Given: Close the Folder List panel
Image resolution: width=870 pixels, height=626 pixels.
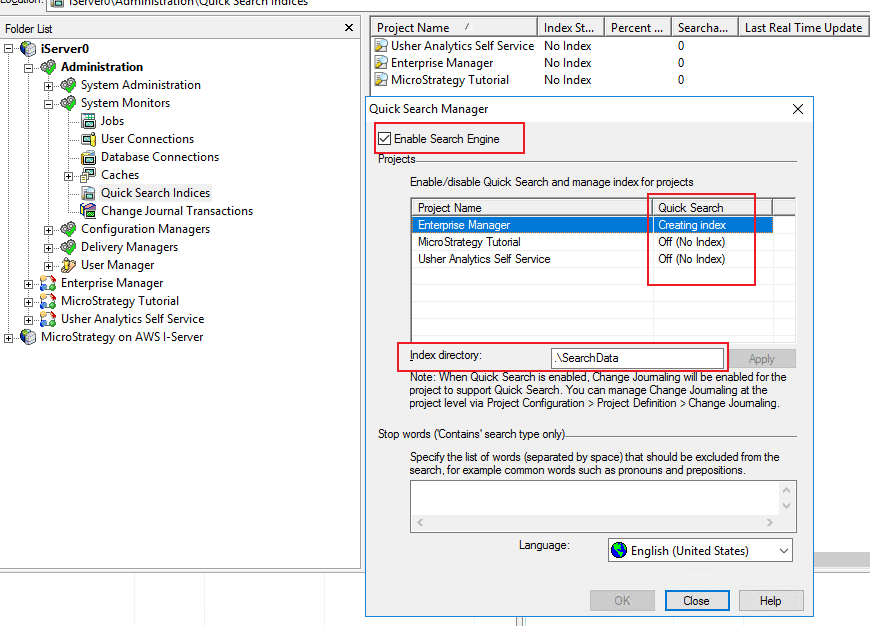Looking at the screenshot, I should tap(348, 28).
